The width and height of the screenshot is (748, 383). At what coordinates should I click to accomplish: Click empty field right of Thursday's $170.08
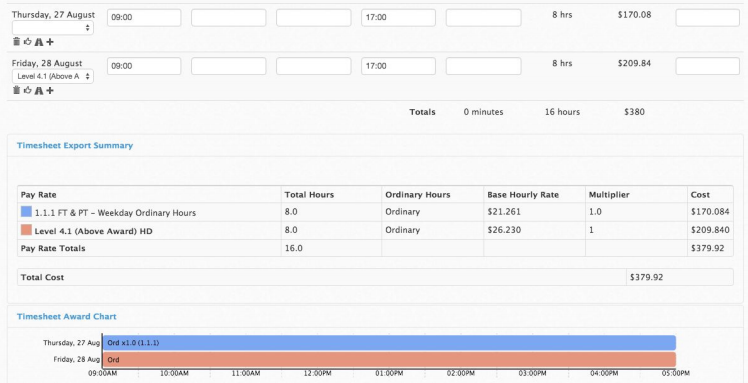[707, 18]
